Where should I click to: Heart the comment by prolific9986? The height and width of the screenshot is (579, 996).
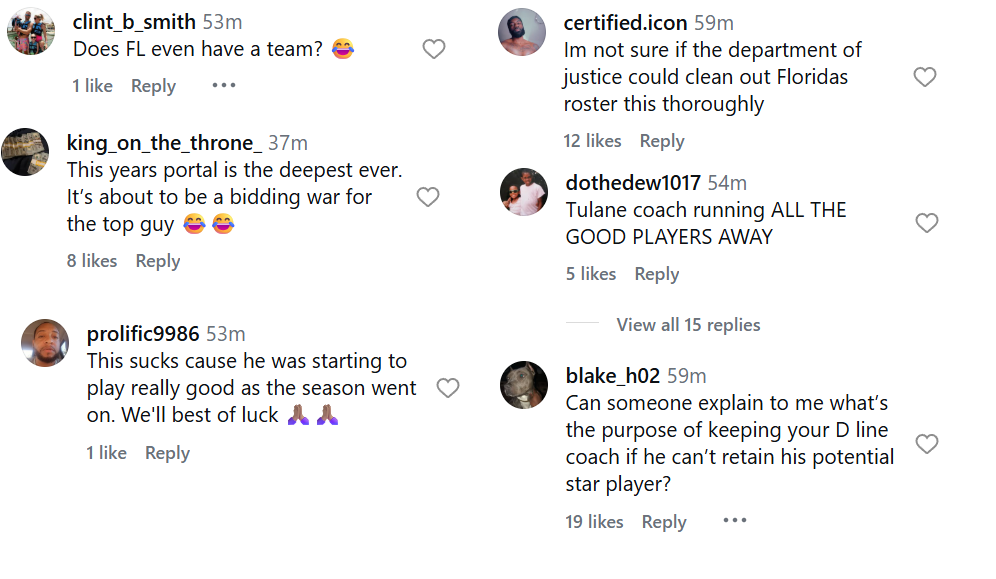point(448,388)
